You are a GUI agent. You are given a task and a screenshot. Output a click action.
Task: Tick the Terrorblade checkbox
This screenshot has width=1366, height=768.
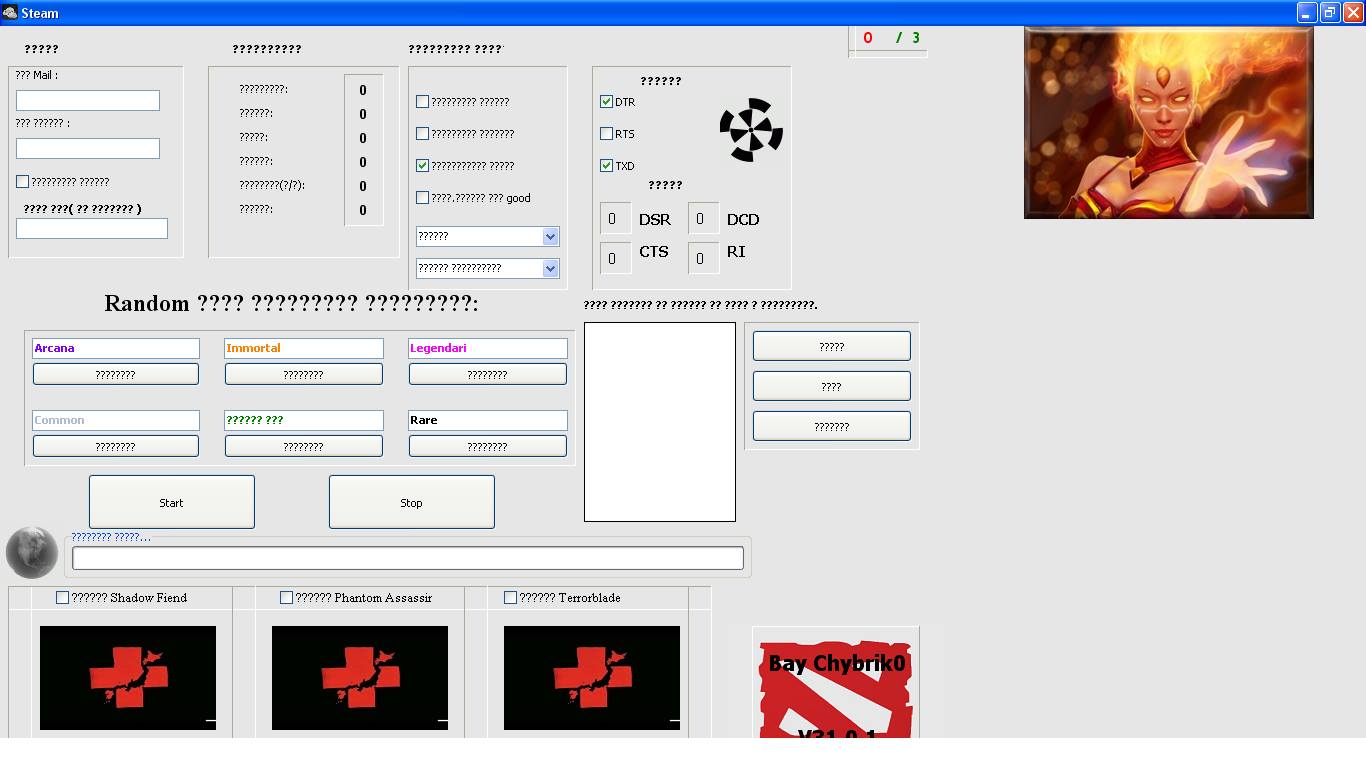[510, 598]
